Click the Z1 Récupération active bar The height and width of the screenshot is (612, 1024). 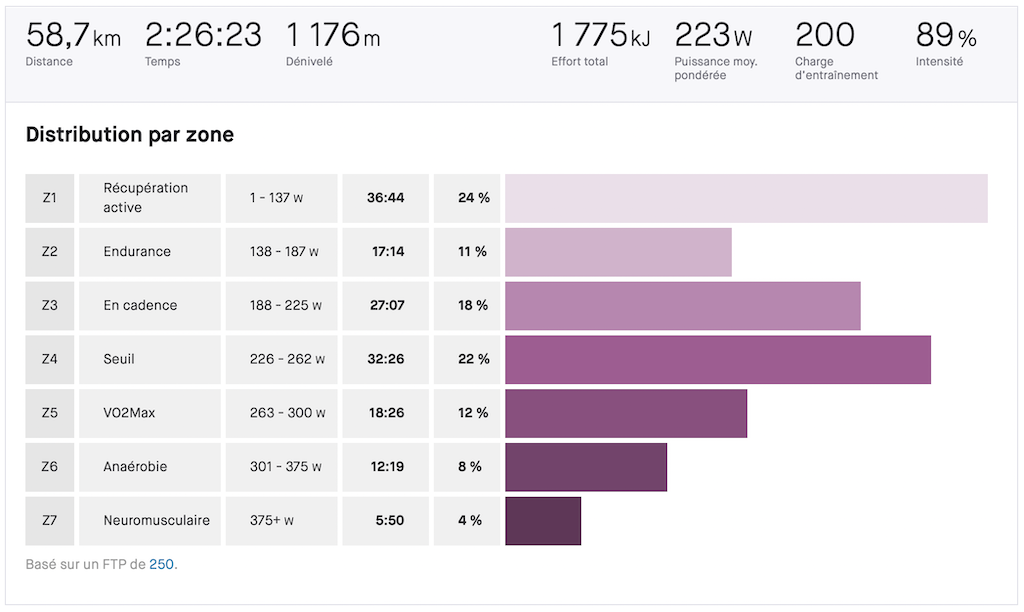[746, 198]
